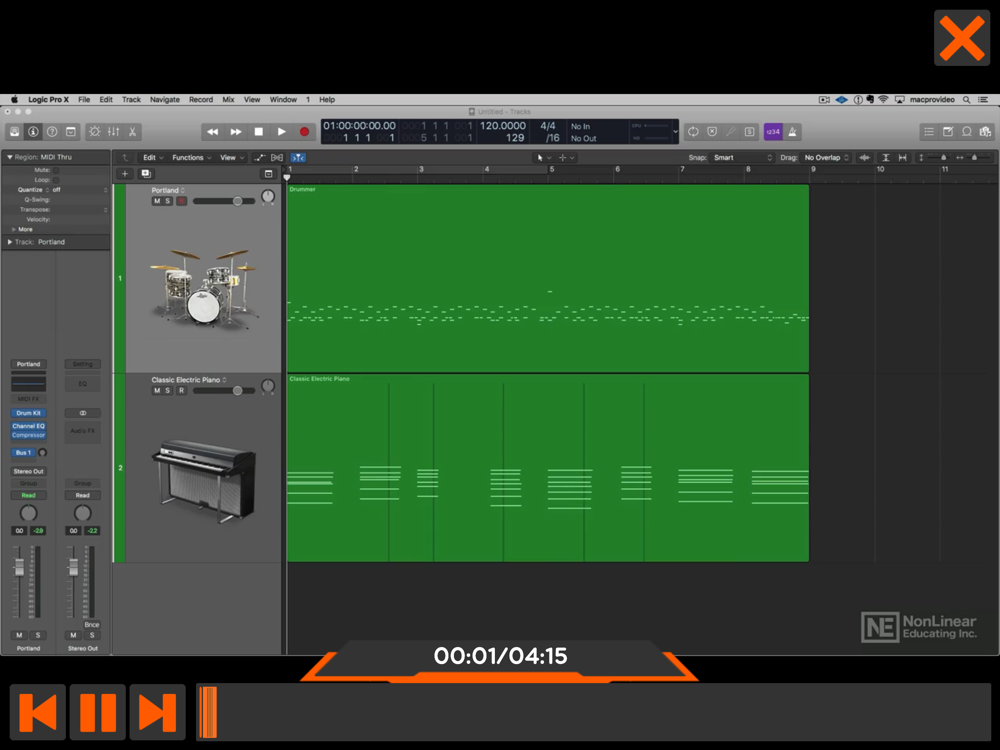Image resolution: width=1000 pixels, height=750 pixels.
Task: Mute the Portland track header
Action: (x=157, y=201)
